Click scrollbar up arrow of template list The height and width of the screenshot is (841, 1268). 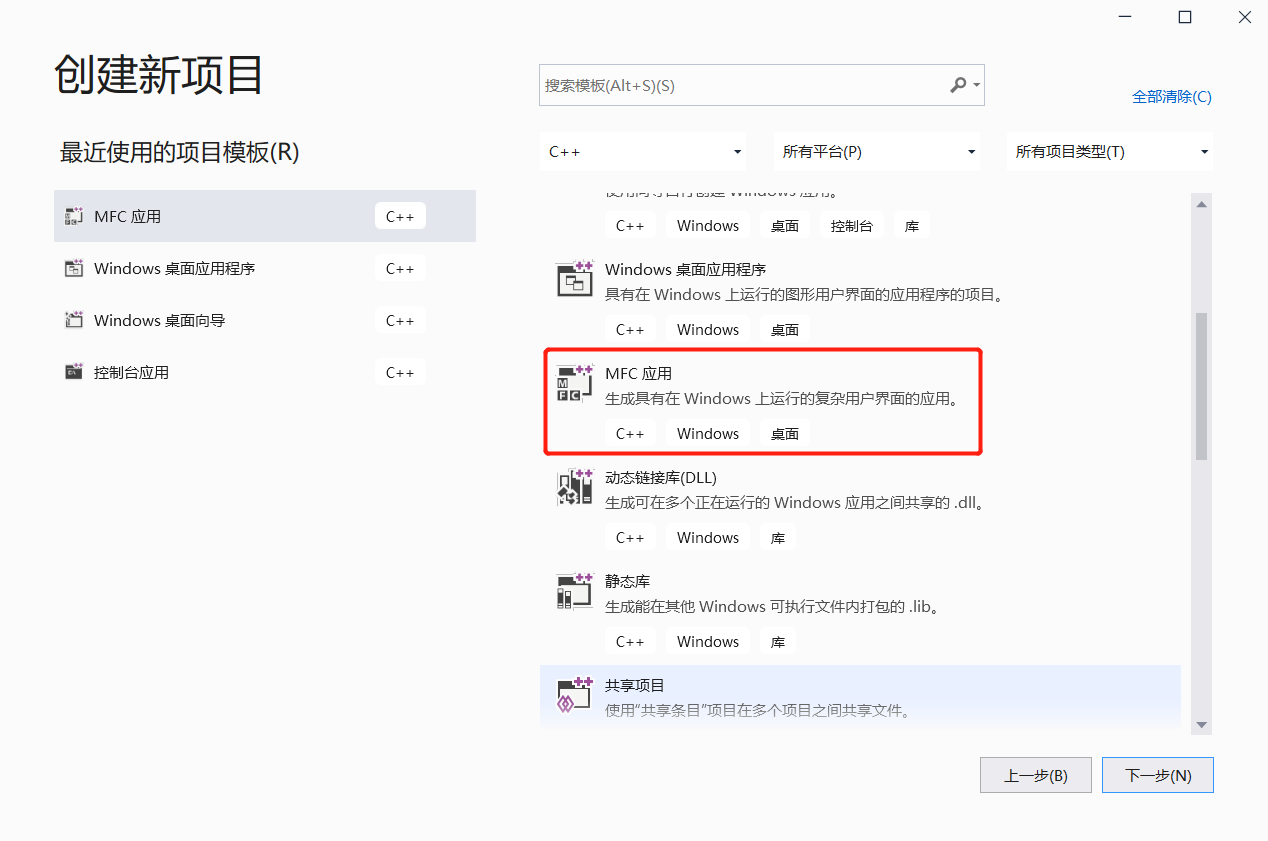[x=1202, y=204]
